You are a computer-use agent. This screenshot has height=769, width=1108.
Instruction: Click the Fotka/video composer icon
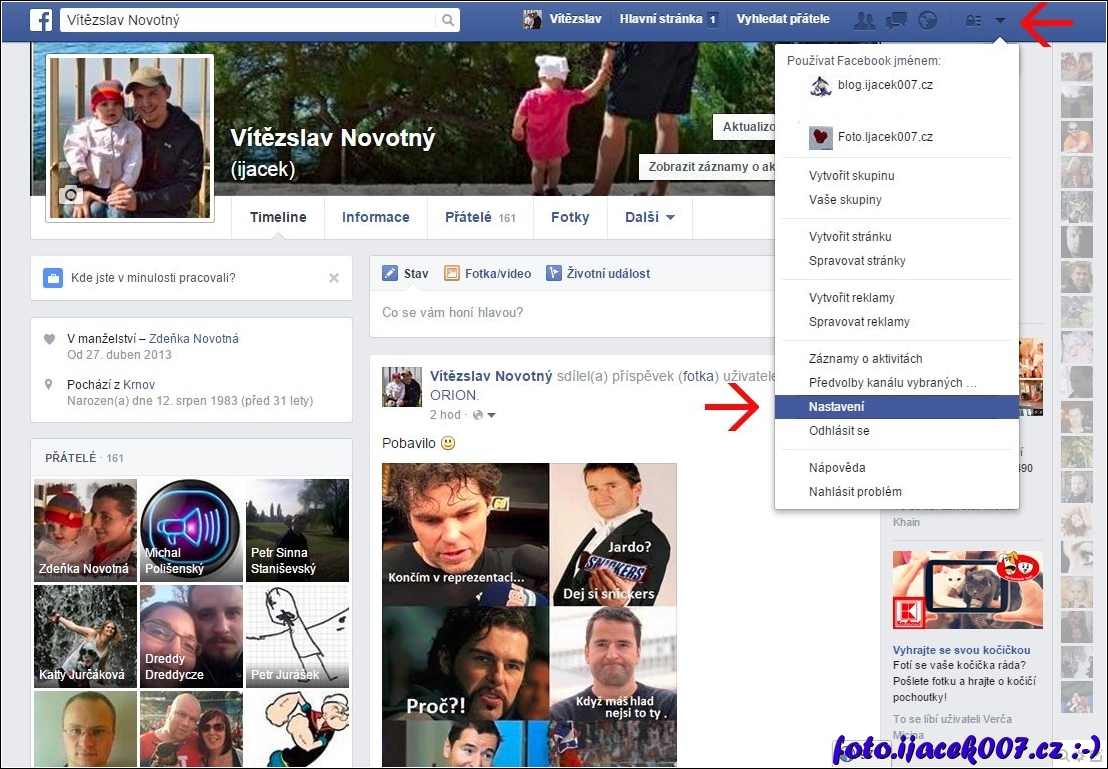pos(452,273)
